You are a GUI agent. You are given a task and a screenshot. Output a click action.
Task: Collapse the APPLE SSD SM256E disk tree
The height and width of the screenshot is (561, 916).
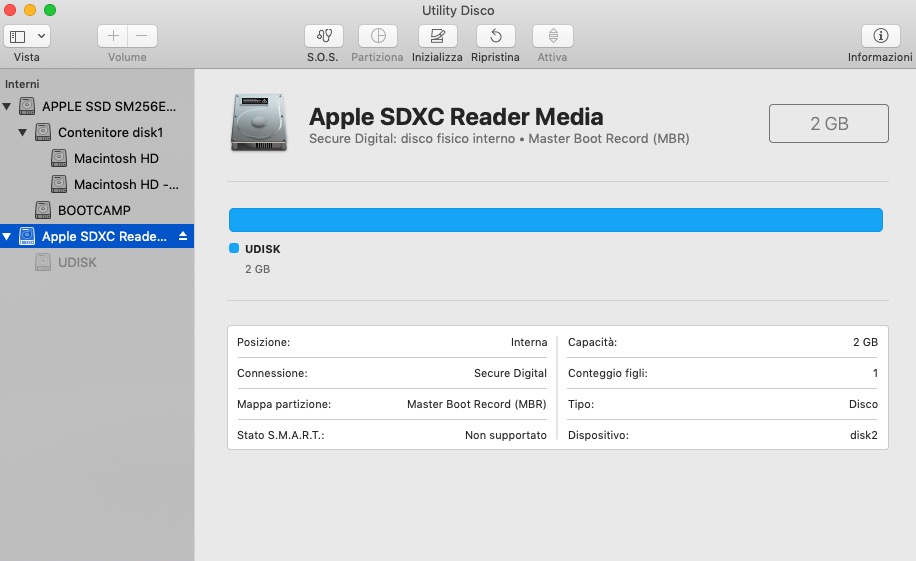pos(6,106)
